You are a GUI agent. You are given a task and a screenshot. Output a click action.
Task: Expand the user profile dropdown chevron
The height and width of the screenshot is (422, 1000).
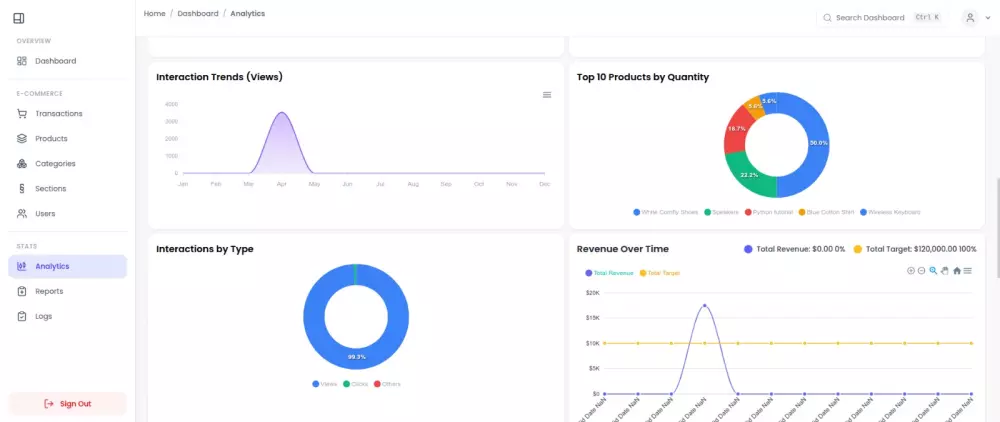tap(988, 18)
